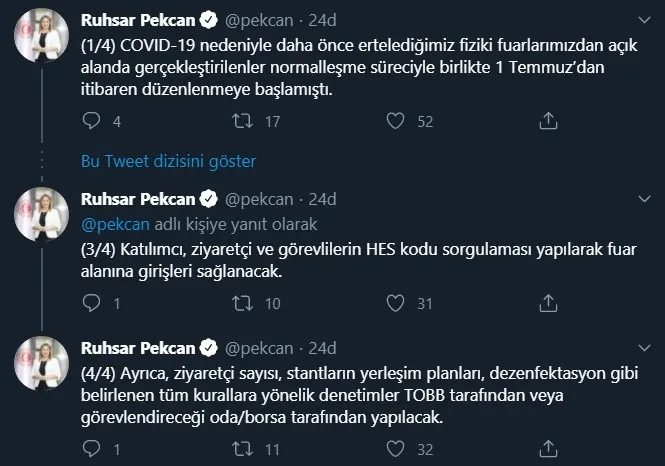The width and height of the screenshot is (665, 466).
Task: Retweet the (4/4) TOBB tweet
Action: pyautogui.click(x=242, y=449)
